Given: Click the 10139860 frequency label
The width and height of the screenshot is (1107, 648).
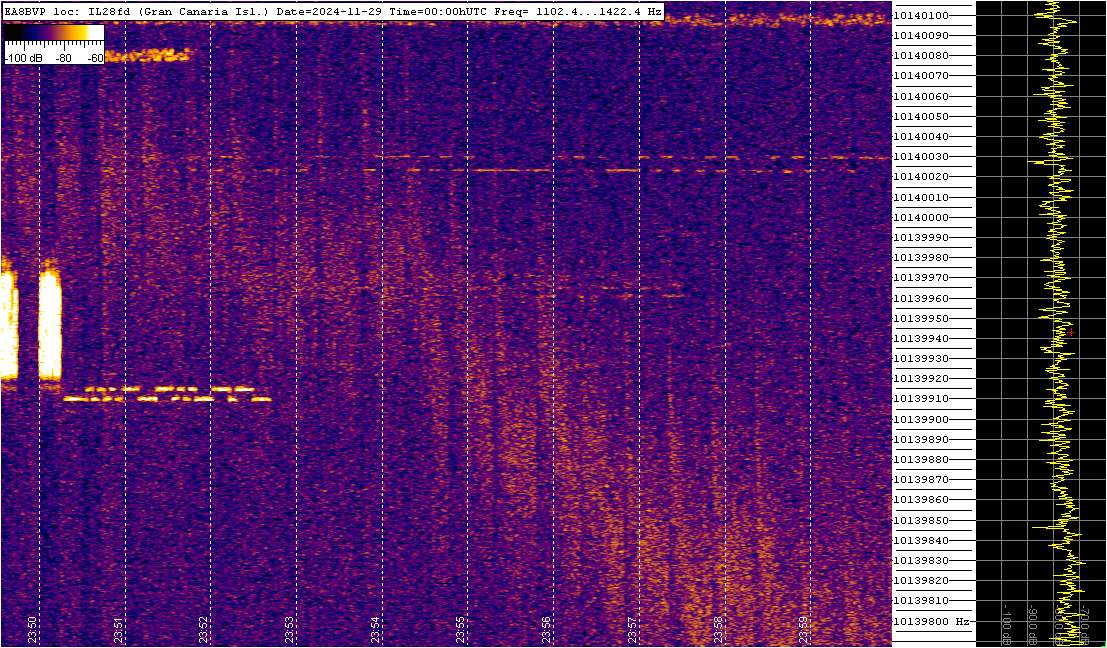Looking at the screenshot, I should coord(921,500).
